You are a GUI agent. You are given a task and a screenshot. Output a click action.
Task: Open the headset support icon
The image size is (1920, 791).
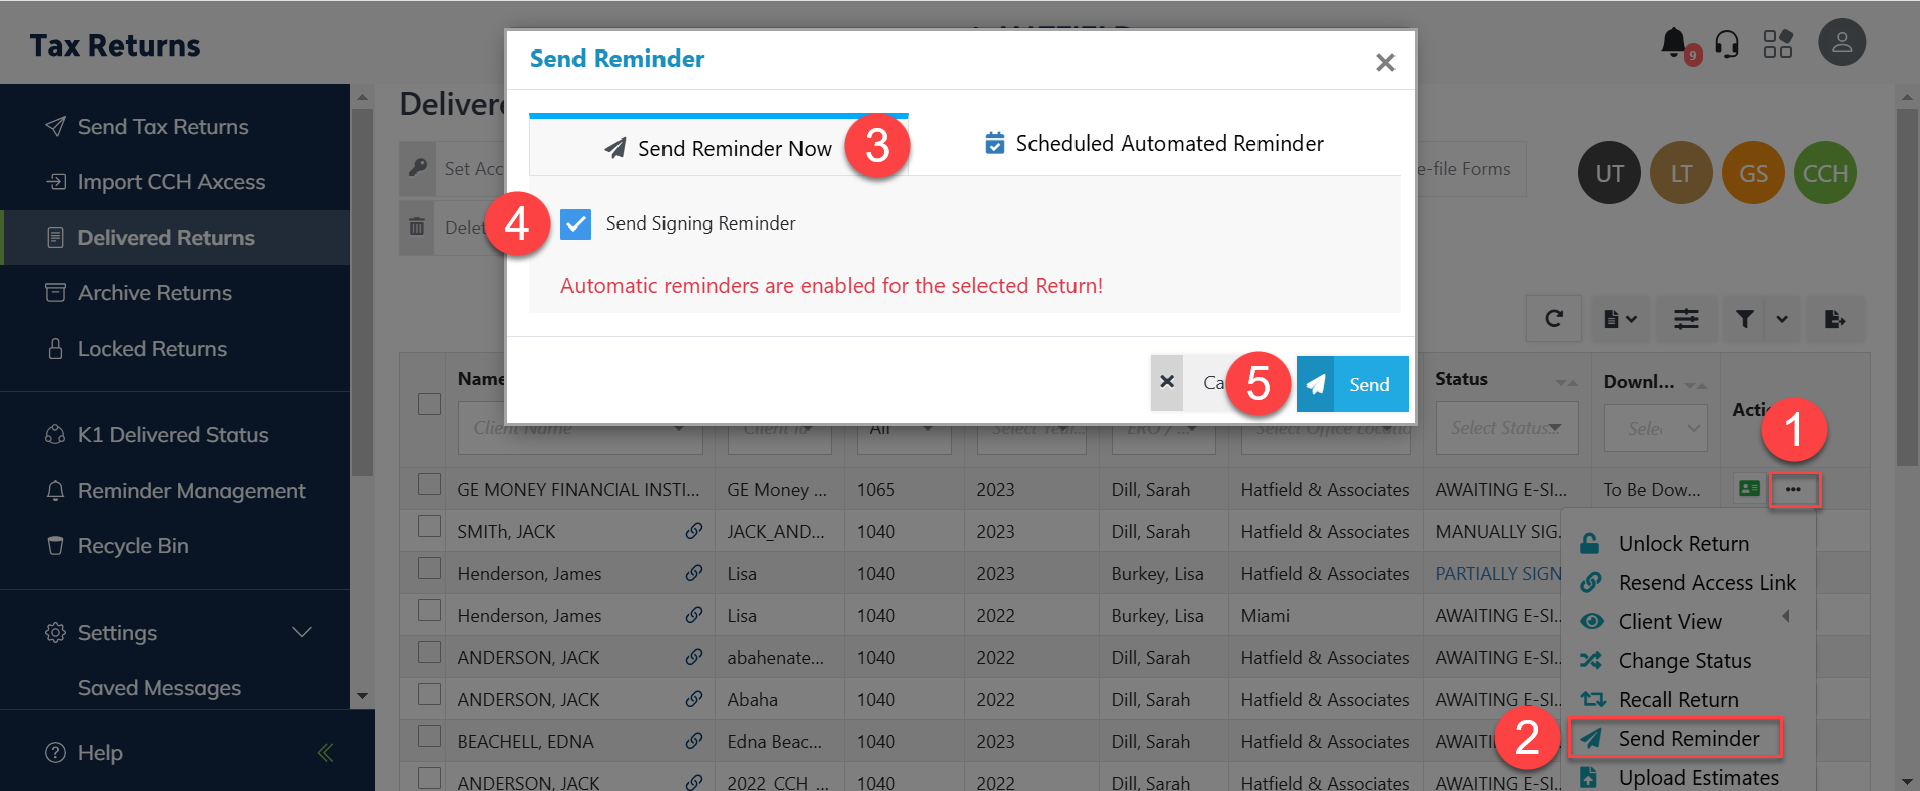[1726, 44]
